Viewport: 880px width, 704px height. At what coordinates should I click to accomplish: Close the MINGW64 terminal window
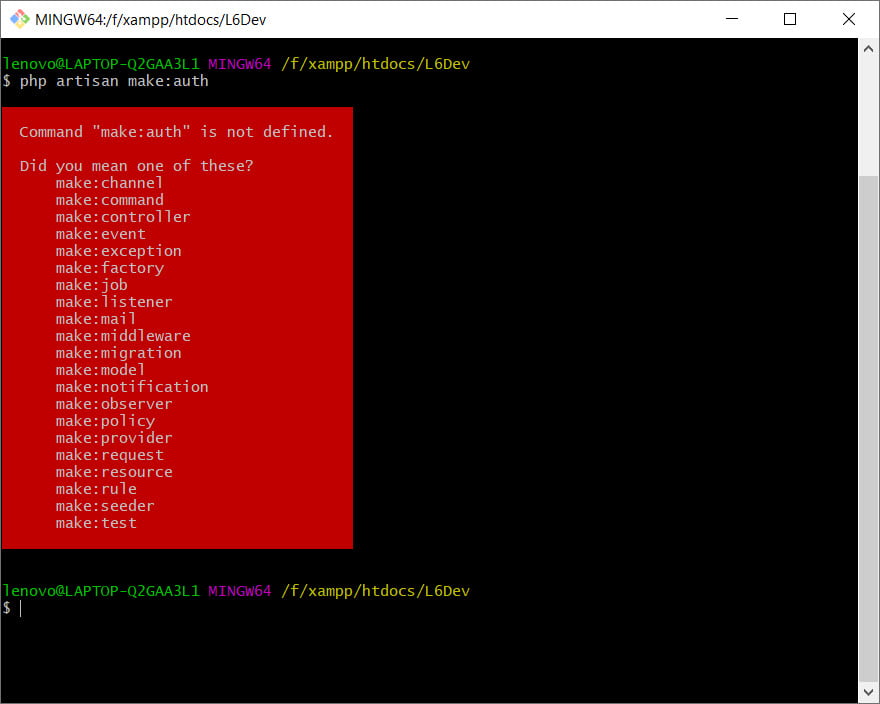pyautogui.click(x=849, y=19)
